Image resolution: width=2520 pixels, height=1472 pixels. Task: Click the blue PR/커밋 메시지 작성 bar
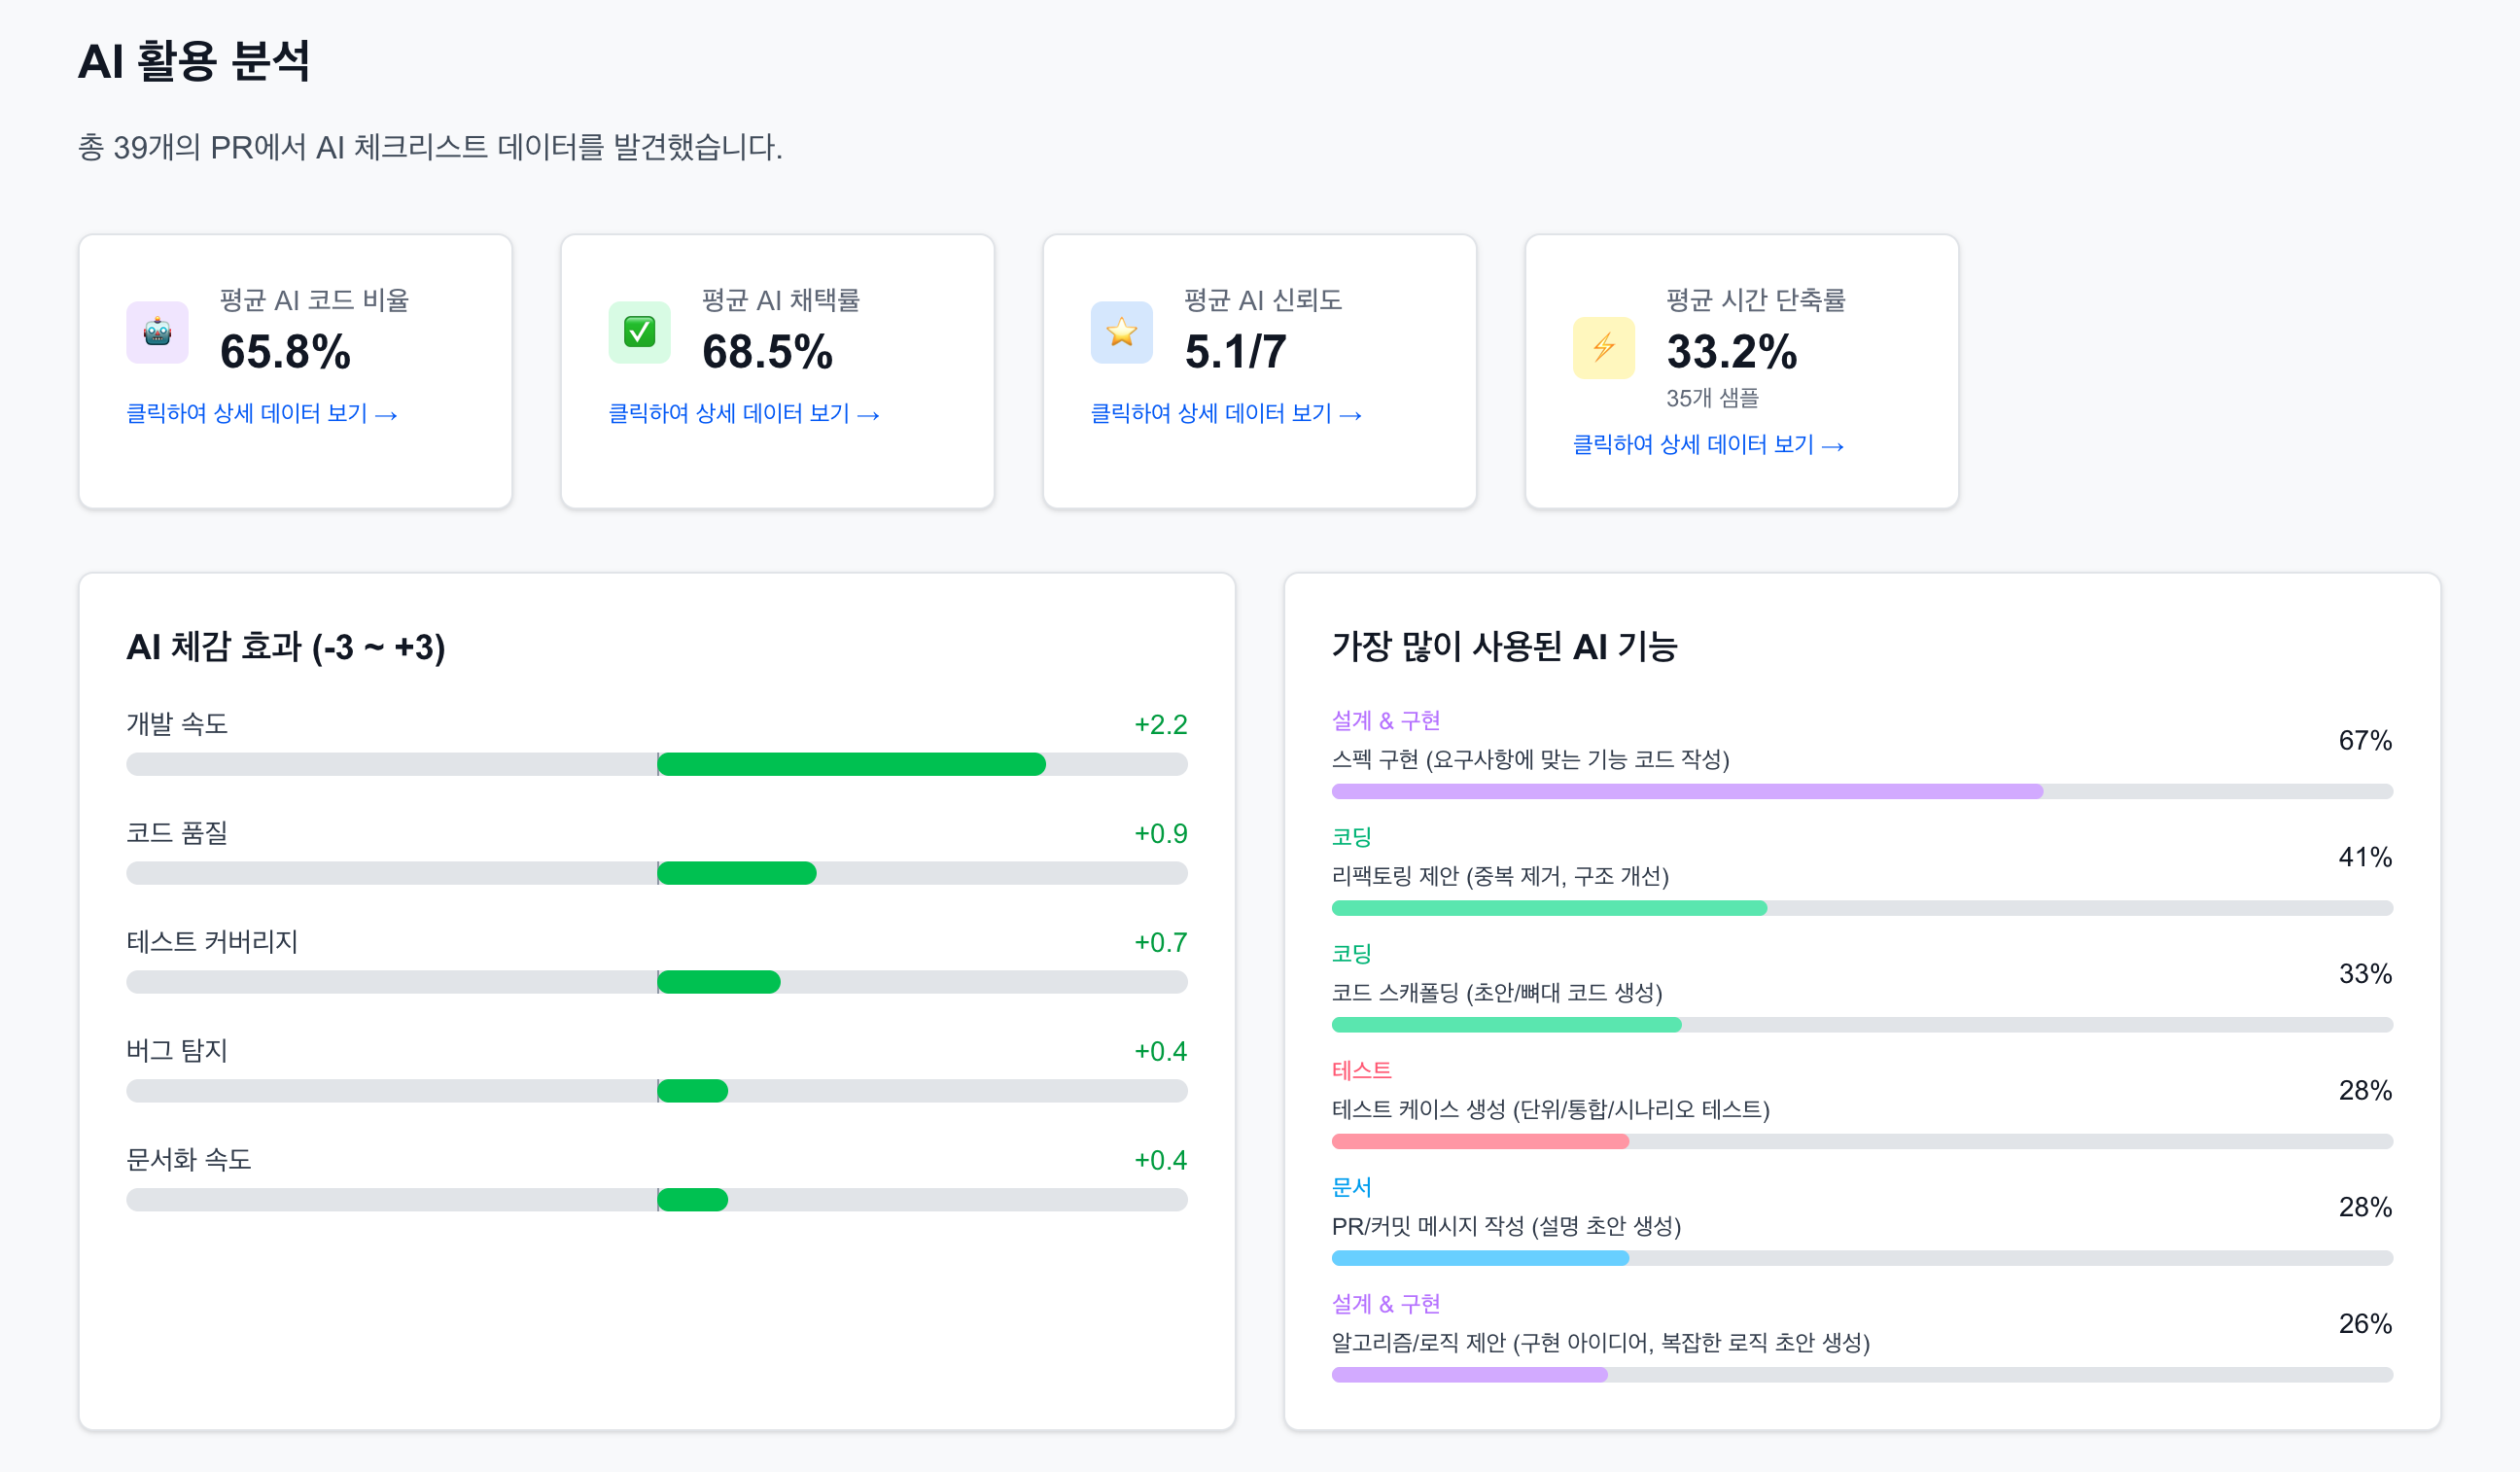coord(1479,1259)
